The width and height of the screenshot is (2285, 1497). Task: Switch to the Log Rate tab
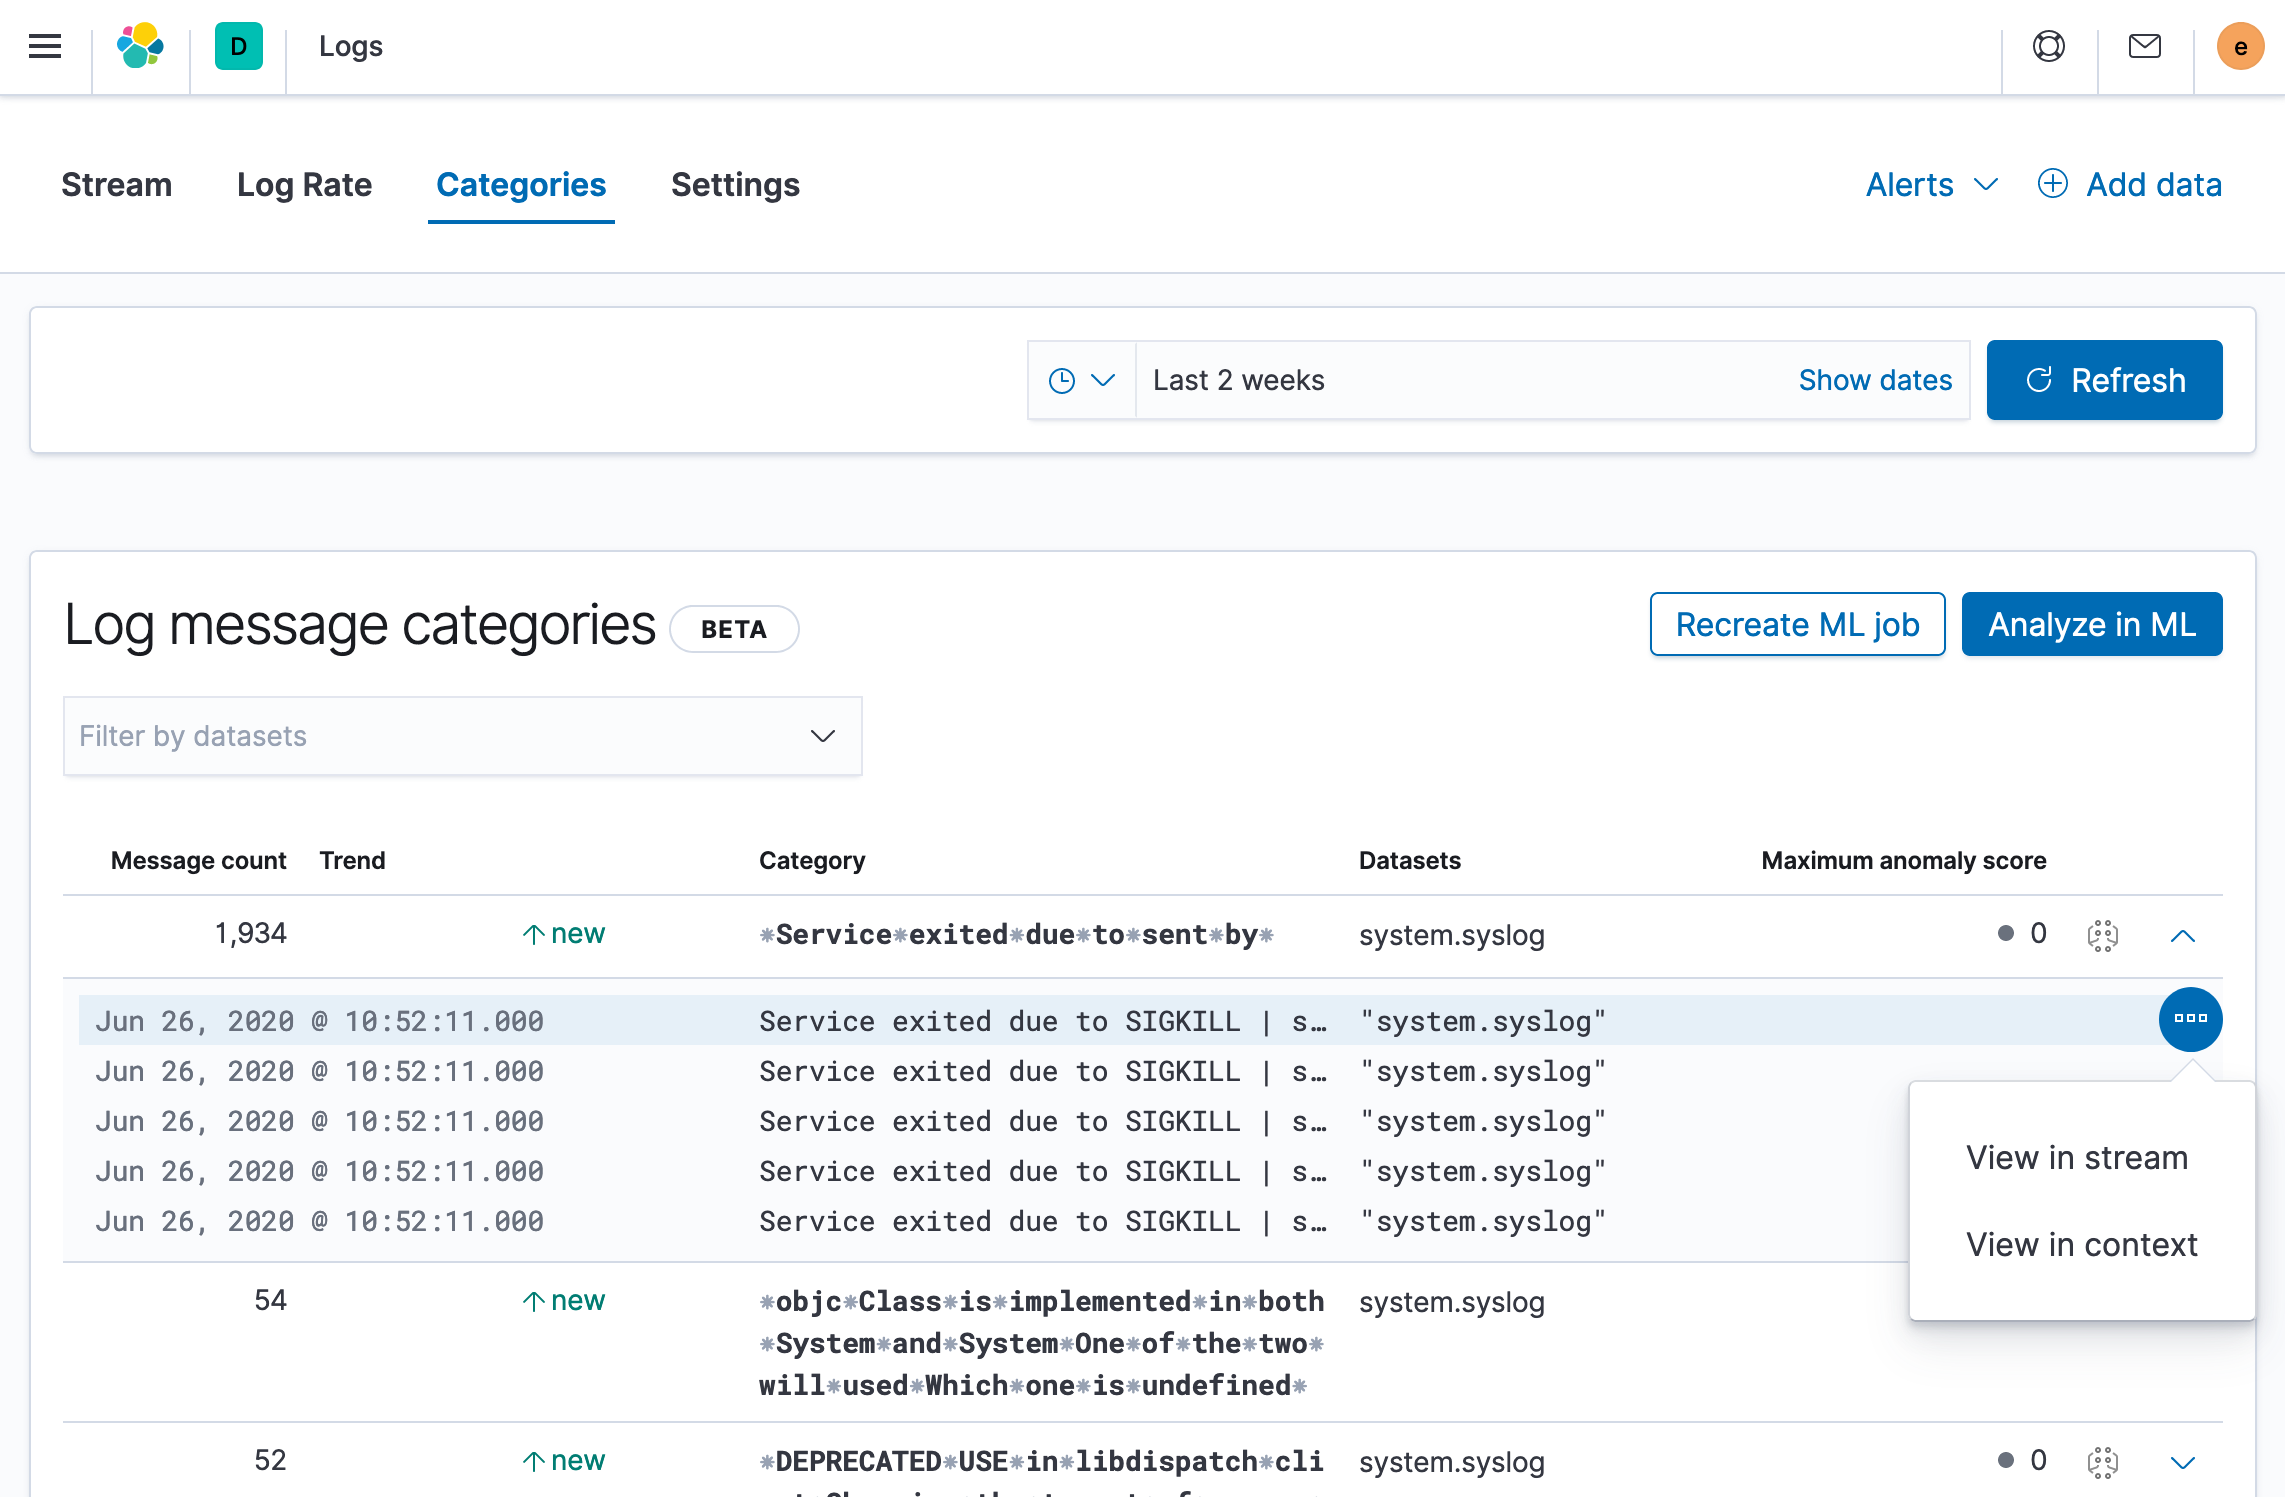click(304, 185)
